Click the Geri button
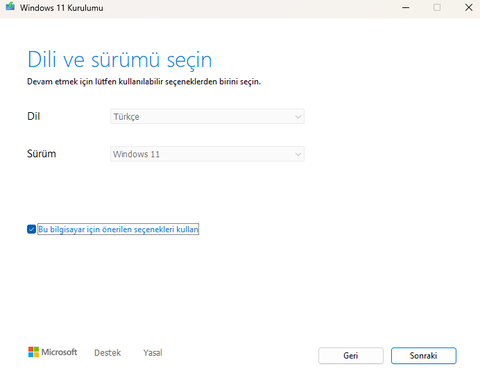 click(x=351, y=356)
